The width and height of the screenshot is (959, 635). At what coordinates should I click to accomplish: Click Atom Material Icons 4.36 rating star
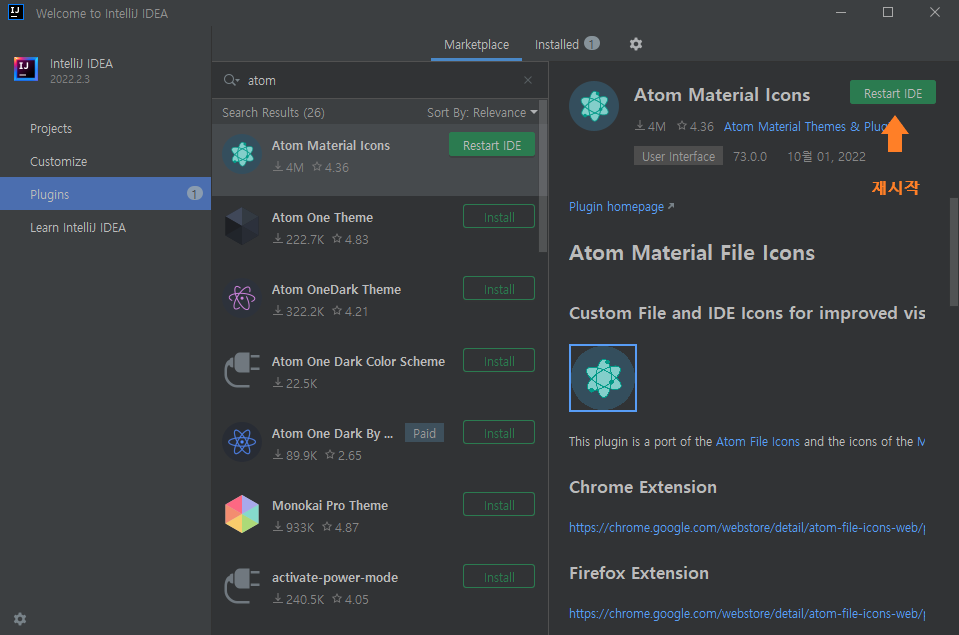click(317, 166)
